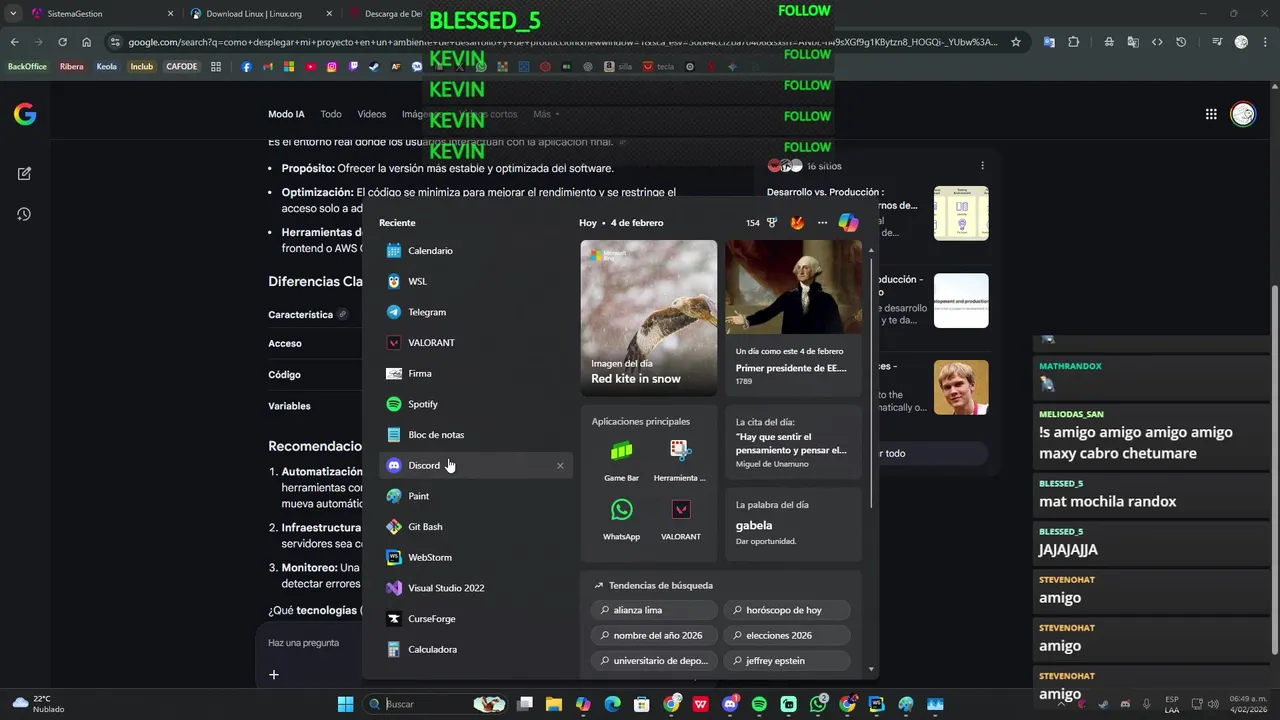The width and height of the screenshot is (1280, 720).
Task: Click the Windows Start button
Action: click(x=345, y=704)
